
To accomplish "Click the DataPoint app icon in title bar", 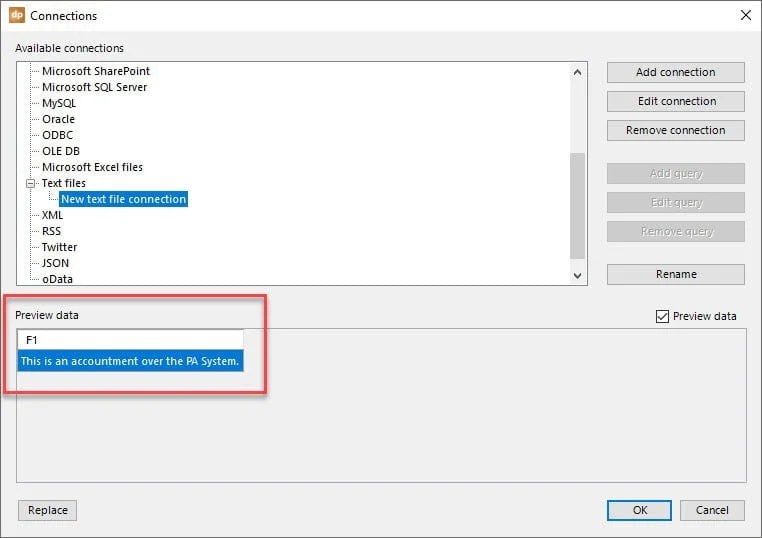I will [17, 15].
